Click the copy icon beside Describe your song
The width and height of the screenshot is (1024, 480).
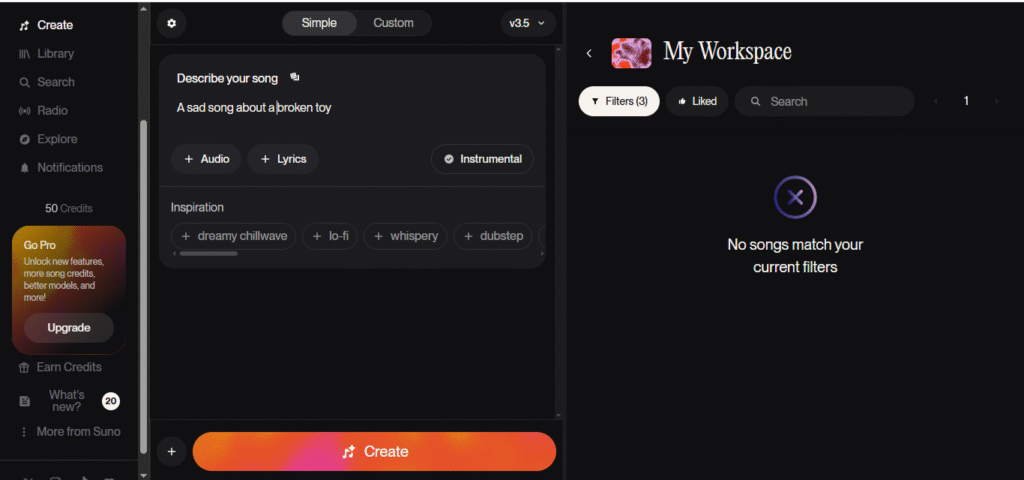pos(294,77)
